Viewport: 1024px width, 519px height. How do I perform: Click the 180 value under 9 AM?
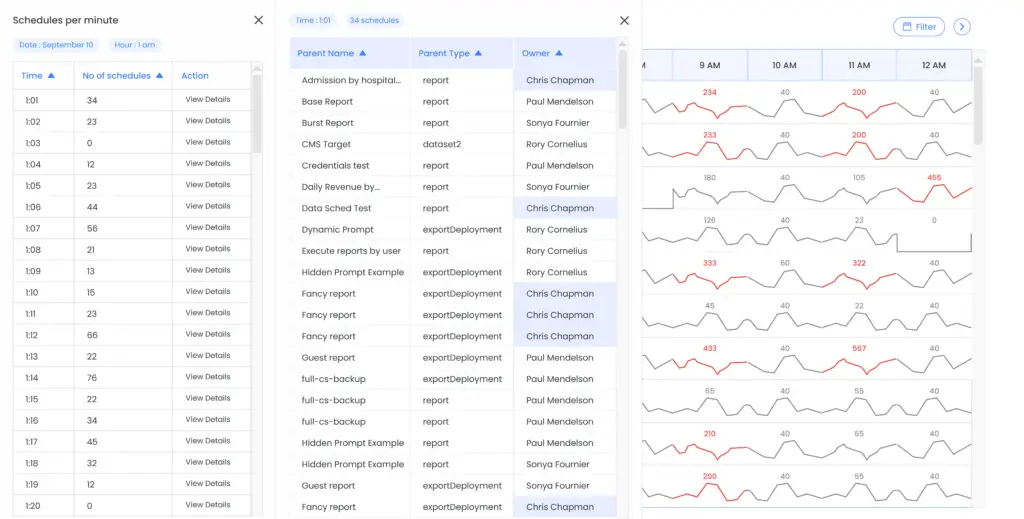coord(710,178)
